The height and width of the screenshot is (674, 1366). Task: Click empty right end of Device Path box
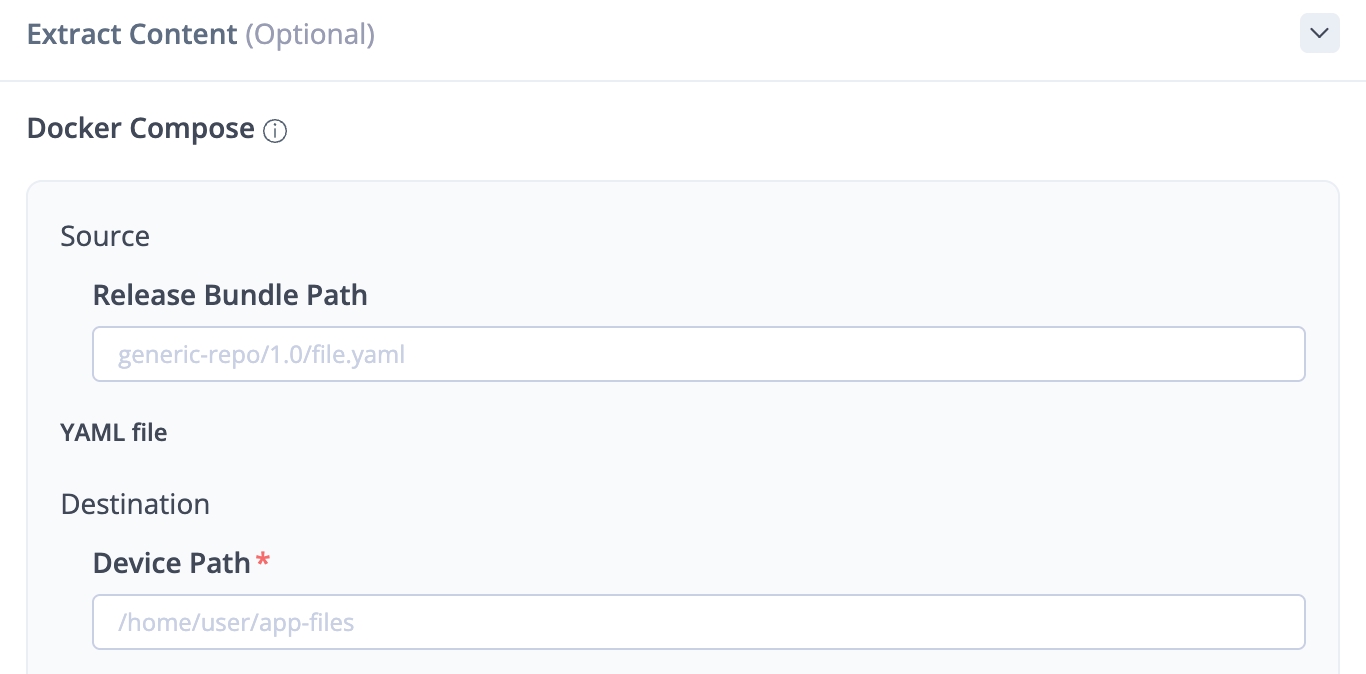tap(1200, 622)
